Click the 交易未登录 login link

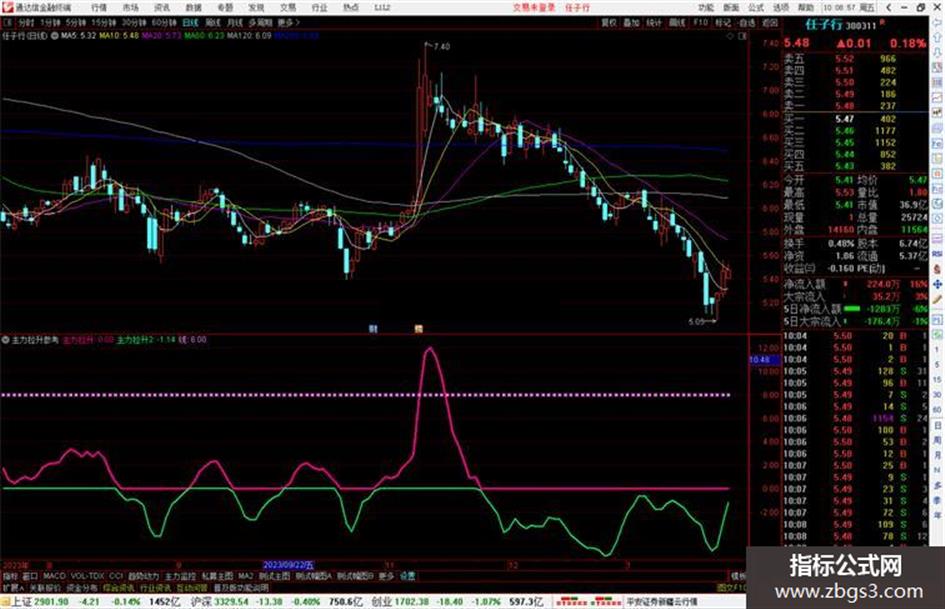click(534, 7)
